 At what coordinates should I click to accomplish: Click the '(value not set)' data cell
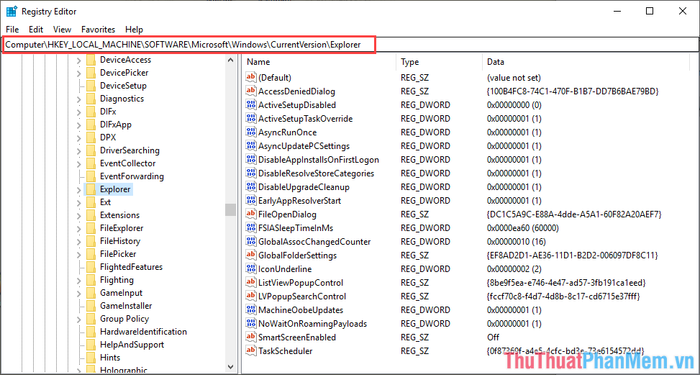tap(514, 78)
